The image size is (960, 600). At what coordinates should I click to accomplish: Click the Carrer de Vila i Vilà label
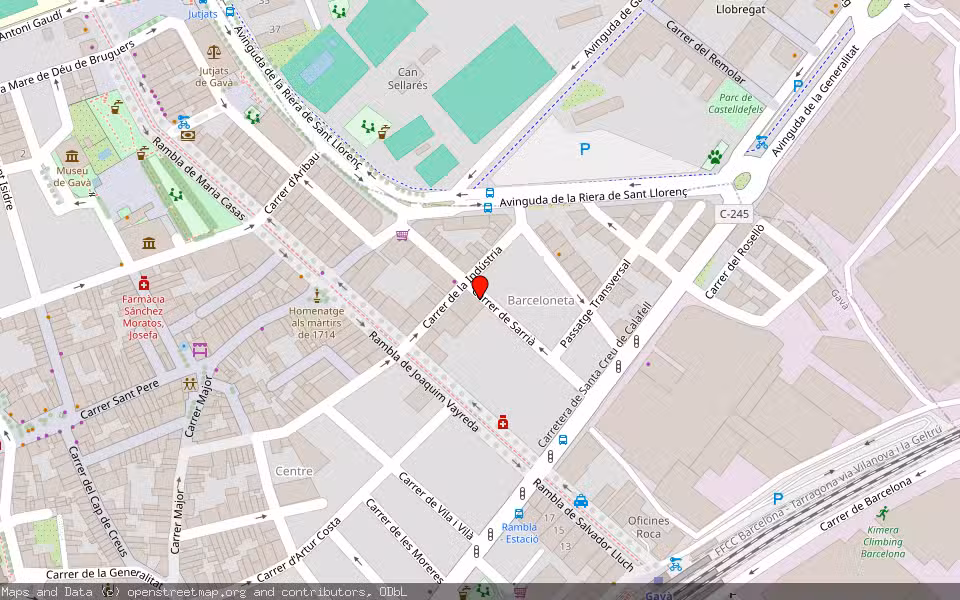coord(437,506)
